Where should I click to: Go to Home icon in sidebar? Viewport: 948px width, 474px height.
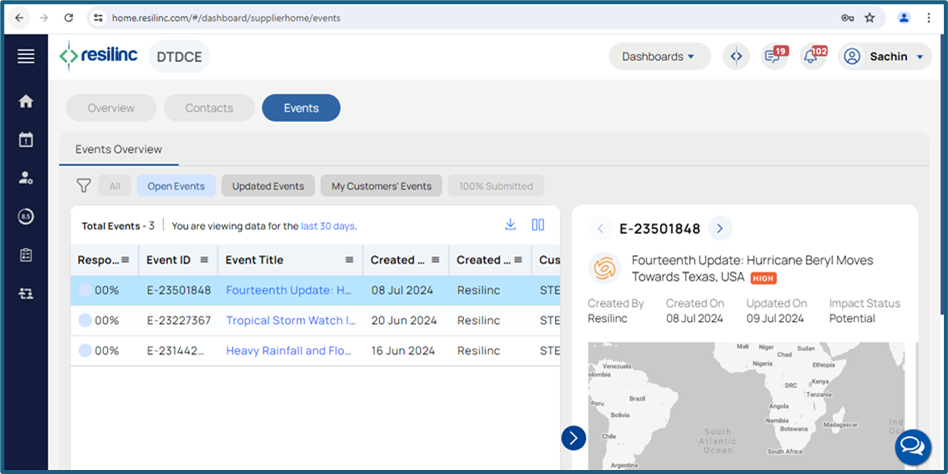(26, 102)
